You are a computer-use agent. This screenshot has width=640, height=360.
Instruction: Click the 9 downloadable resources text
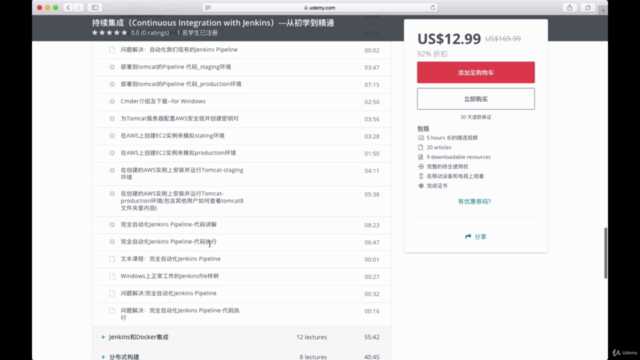coord(458,157)
